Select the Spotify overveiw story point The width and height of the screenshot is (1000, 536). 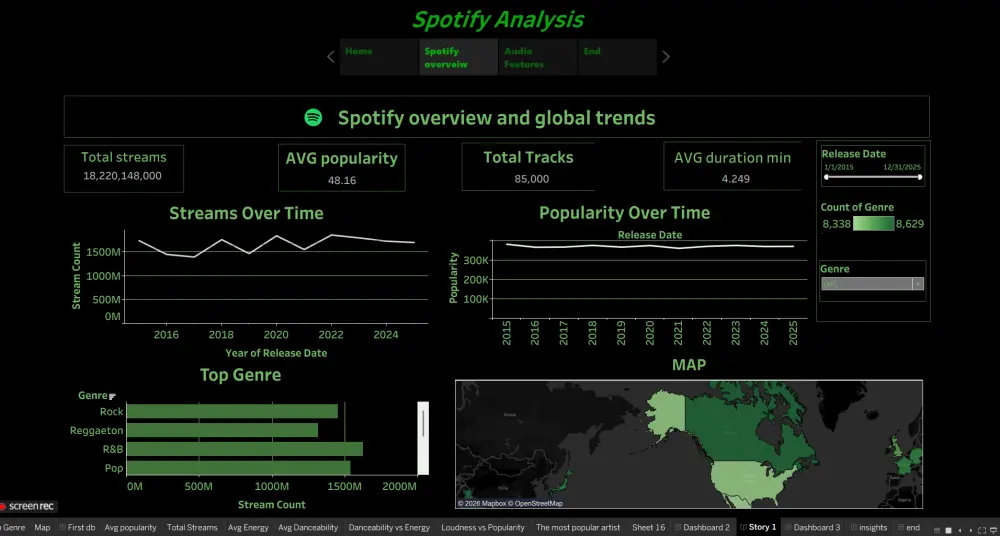pos(458,57)
